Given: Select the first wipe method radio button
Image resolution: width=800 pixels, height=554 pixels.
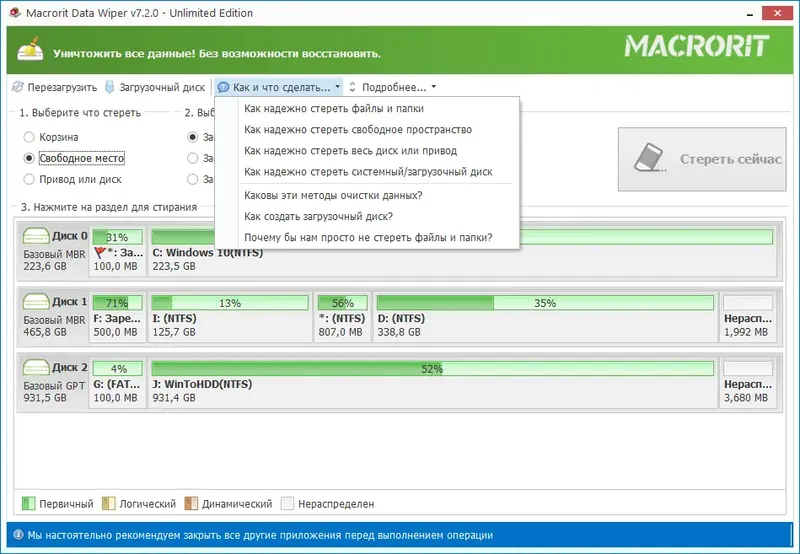Looking at the screenshot, I should [x=192, y=137].
